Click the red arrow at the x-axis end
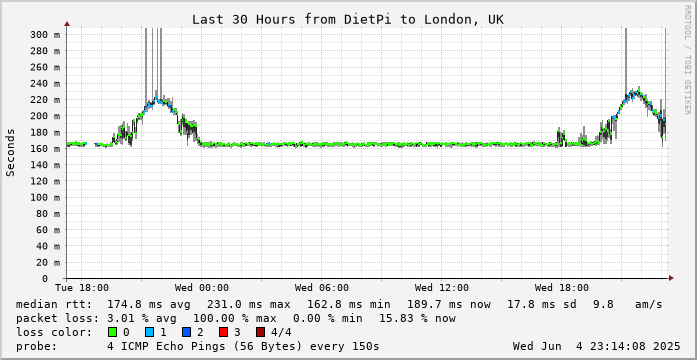This screenshot has width=697, height=360. pyautogui.click(x=671, y=278)
